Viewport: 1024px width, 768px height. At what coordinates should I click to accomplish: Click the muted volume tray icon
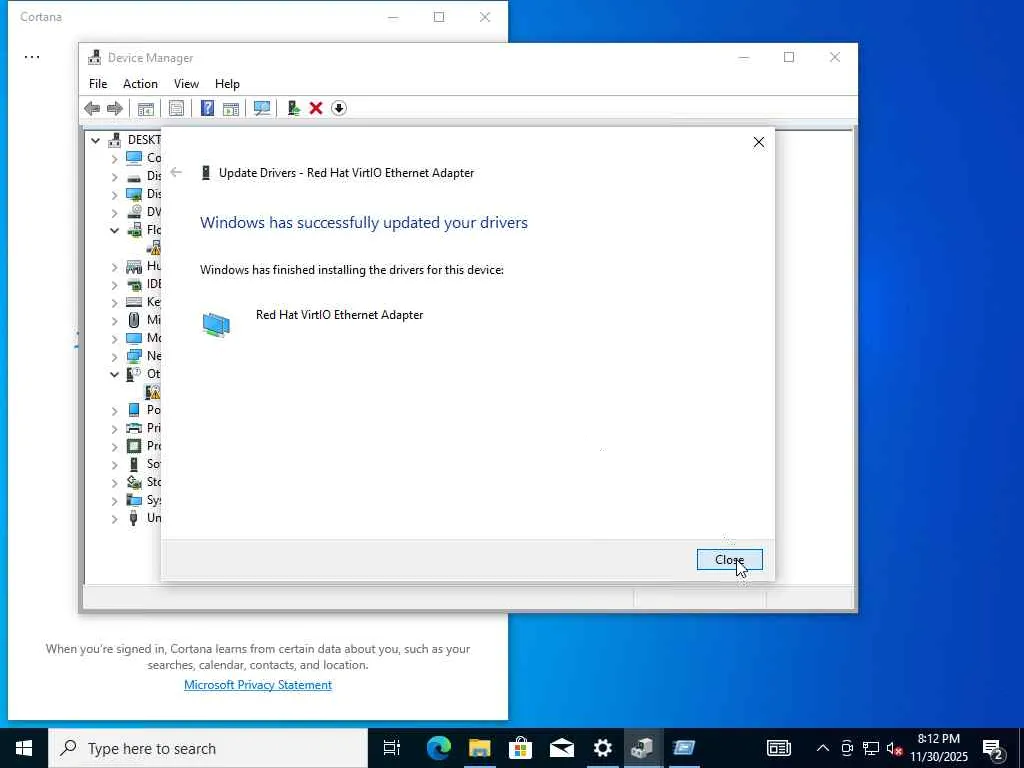point(894,748)
